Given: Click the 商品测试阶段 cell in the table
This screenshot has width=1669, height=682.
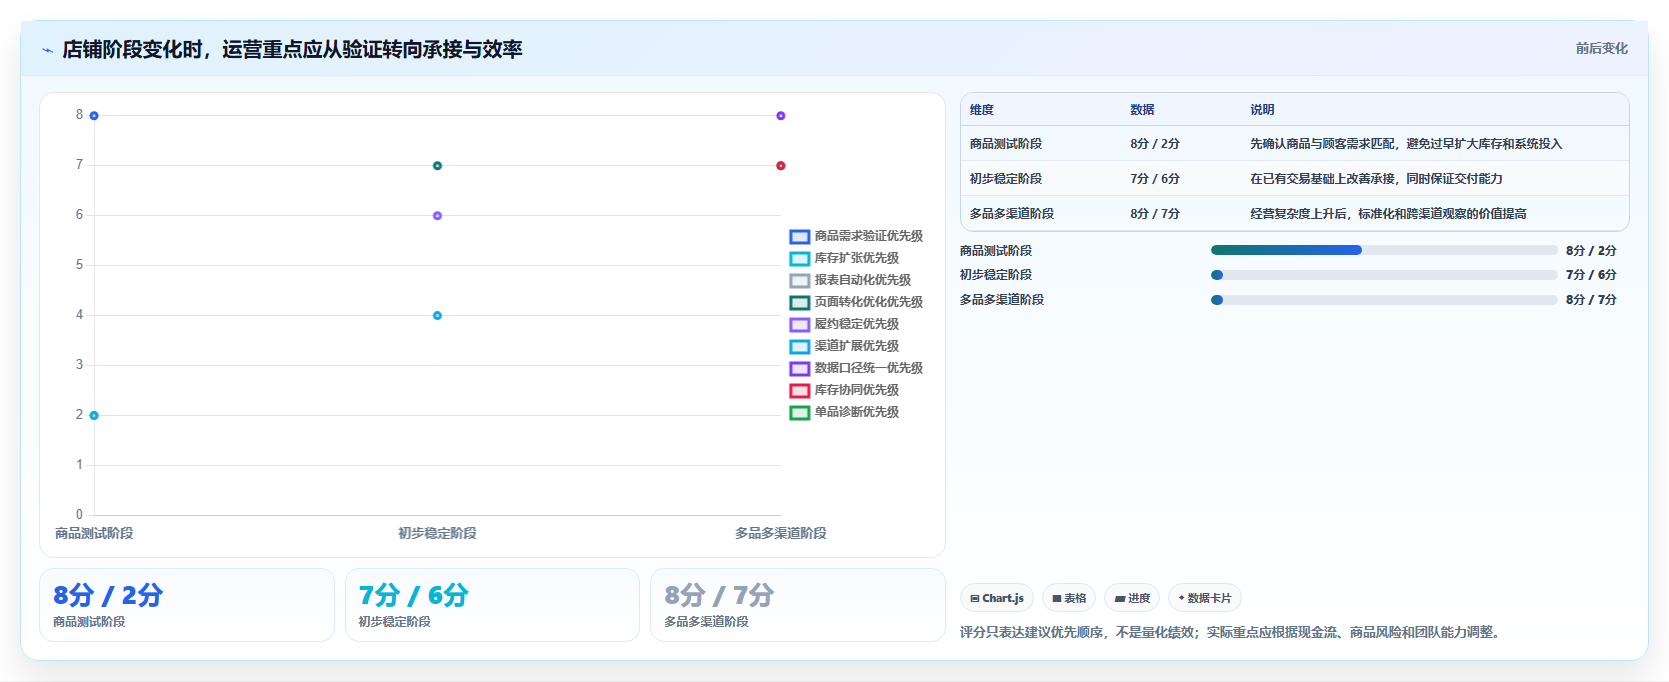Looking at the screenshot, I should 1005,144.
